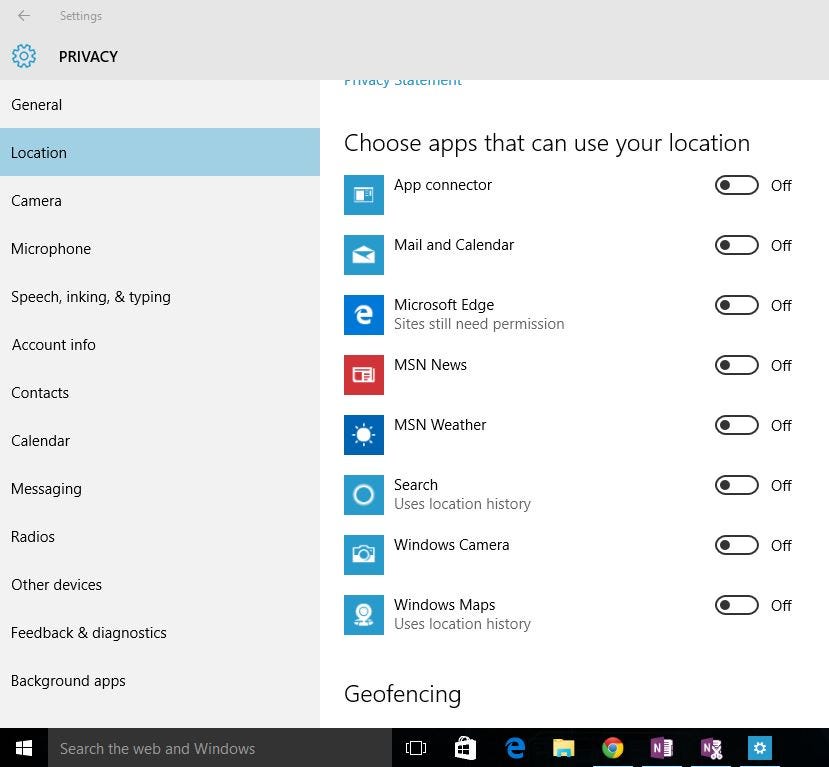
Task: Open Other devices settings
Action: click(160, 585)
